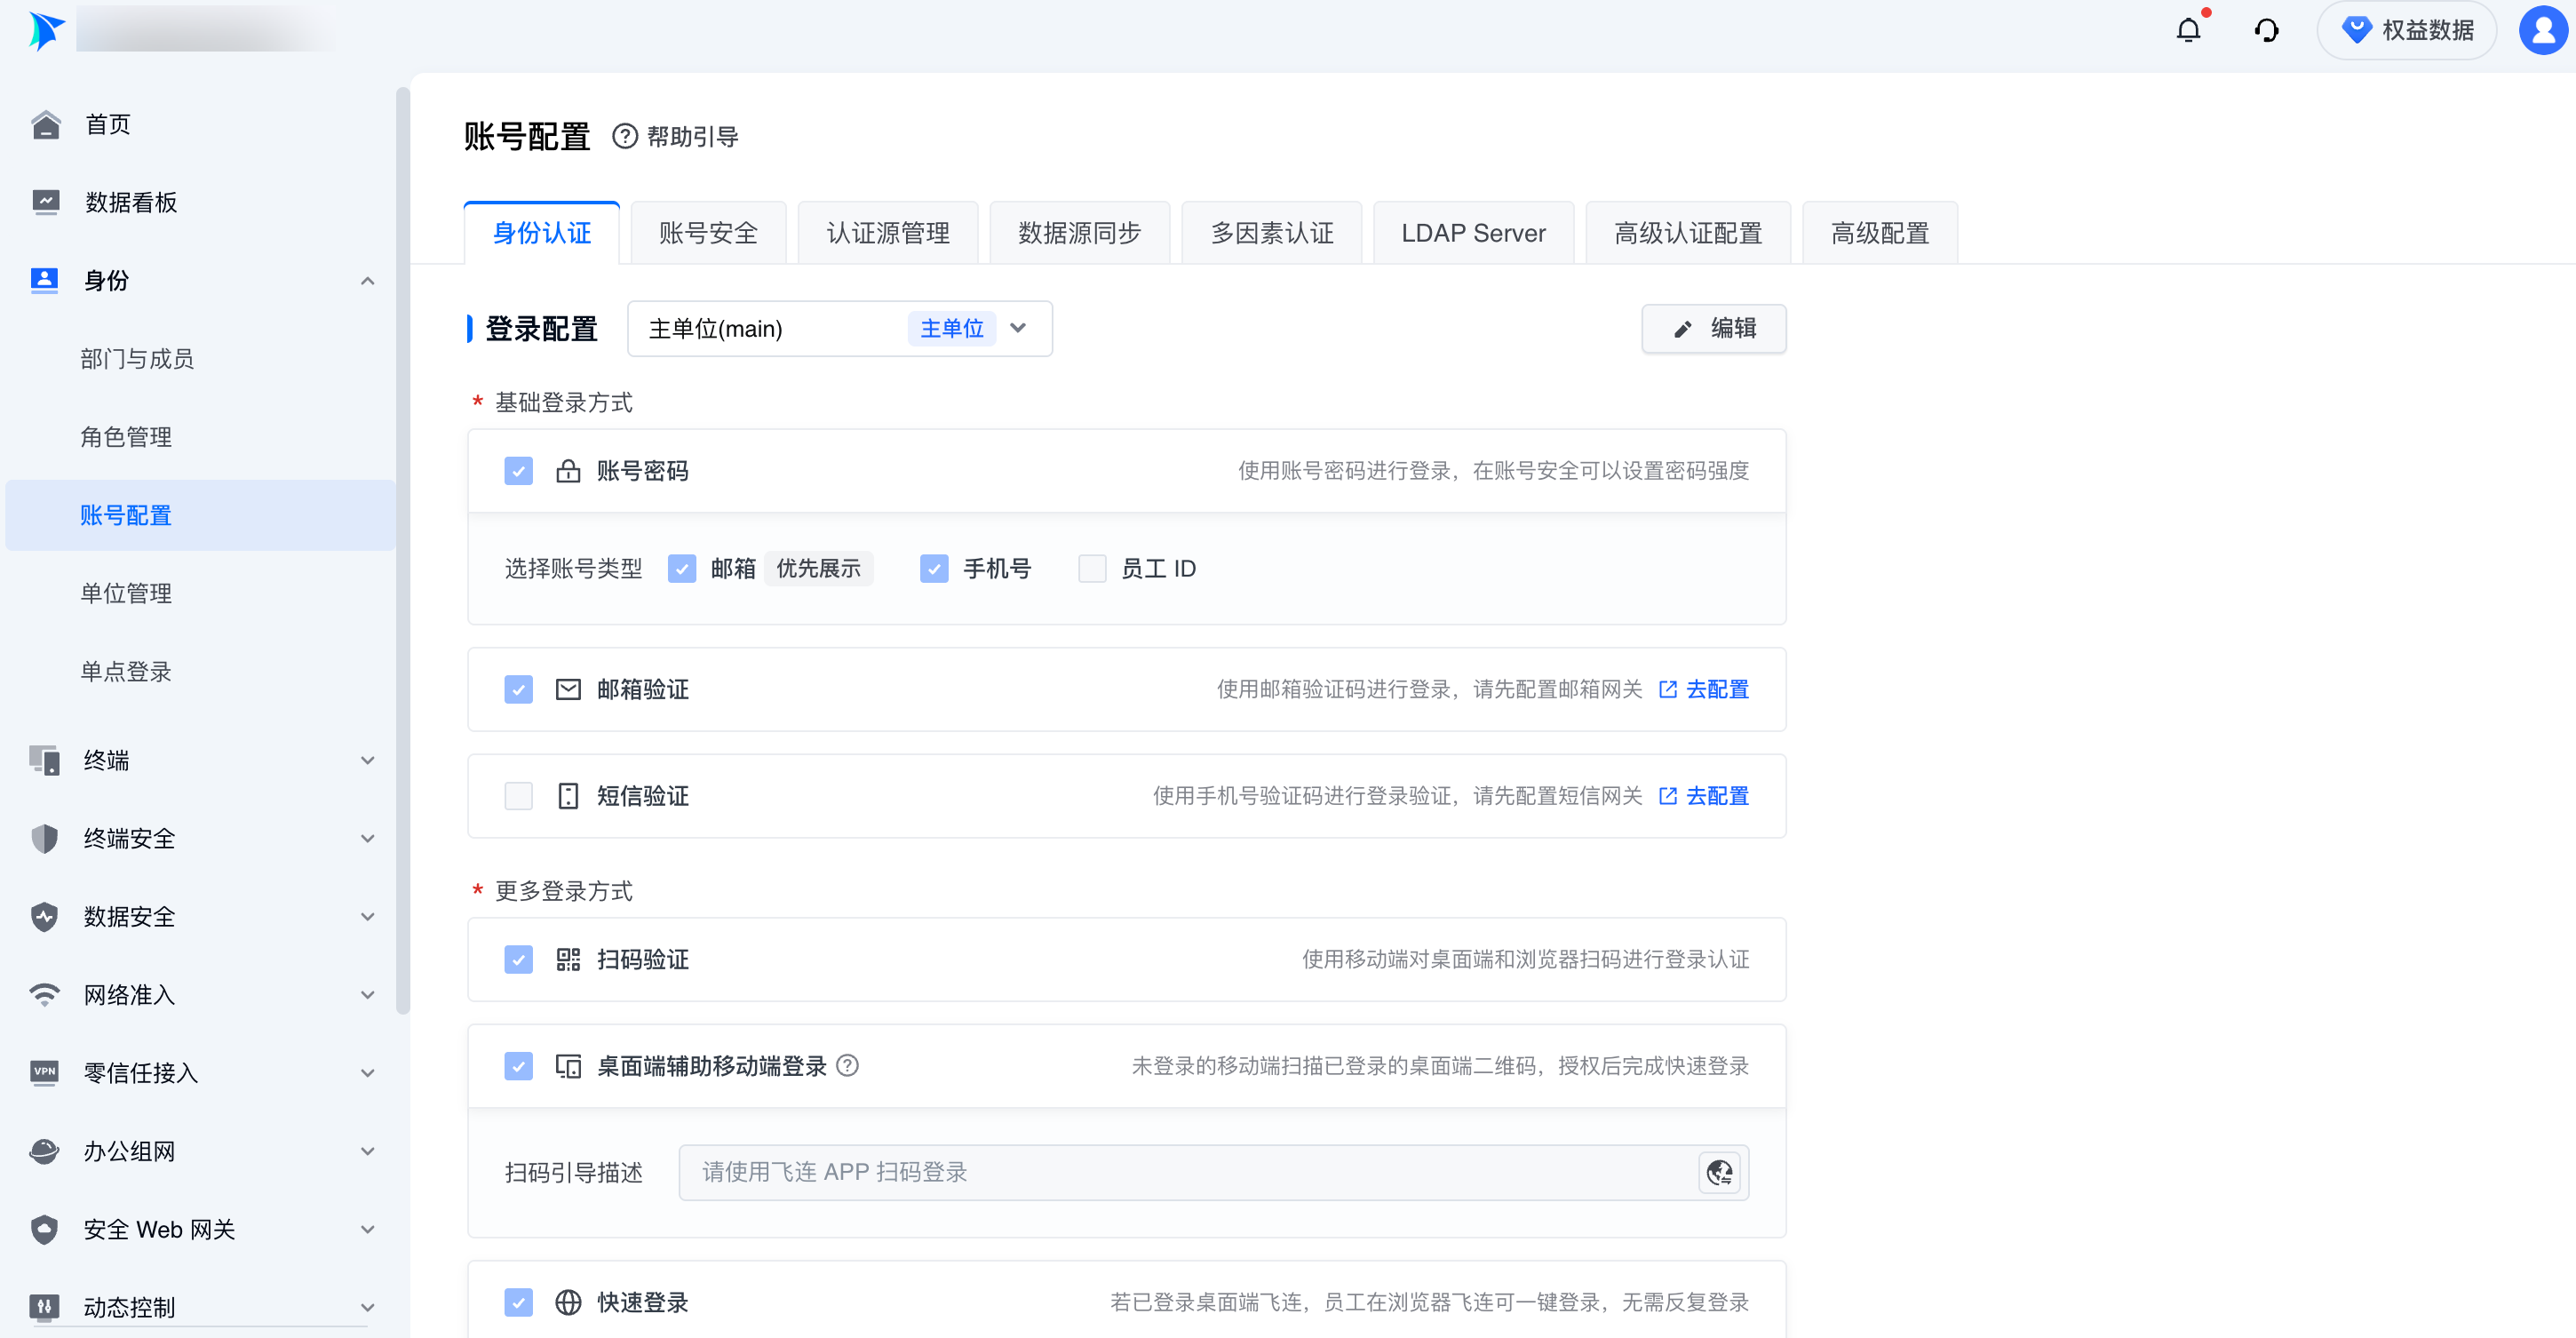The width and height of the screenshot is (2576, 1338).
Task: Open customer support headset icon
Action: [x=2266, y=31]
